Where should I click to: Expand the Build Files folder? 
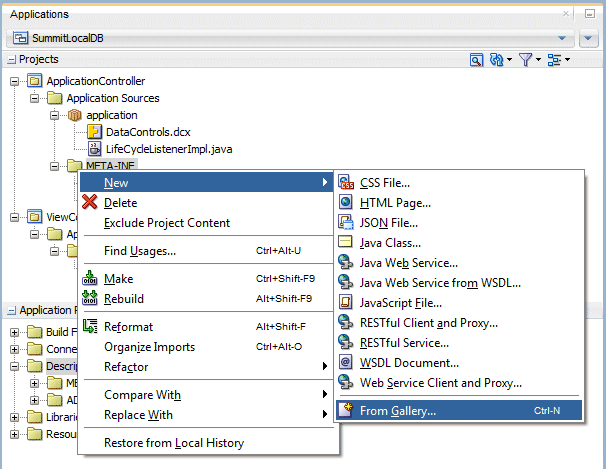point(14,332)
